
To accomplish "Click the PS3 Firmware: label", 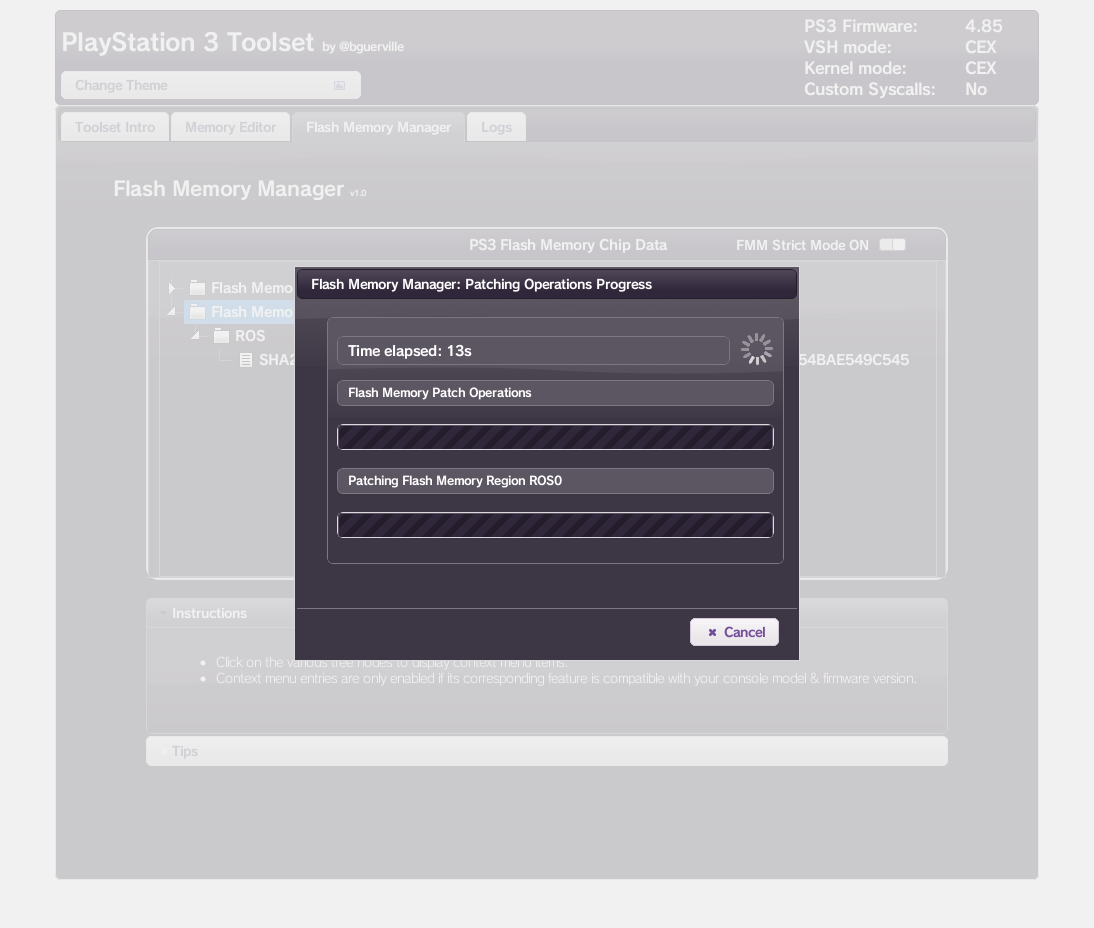I will point(861,27).
